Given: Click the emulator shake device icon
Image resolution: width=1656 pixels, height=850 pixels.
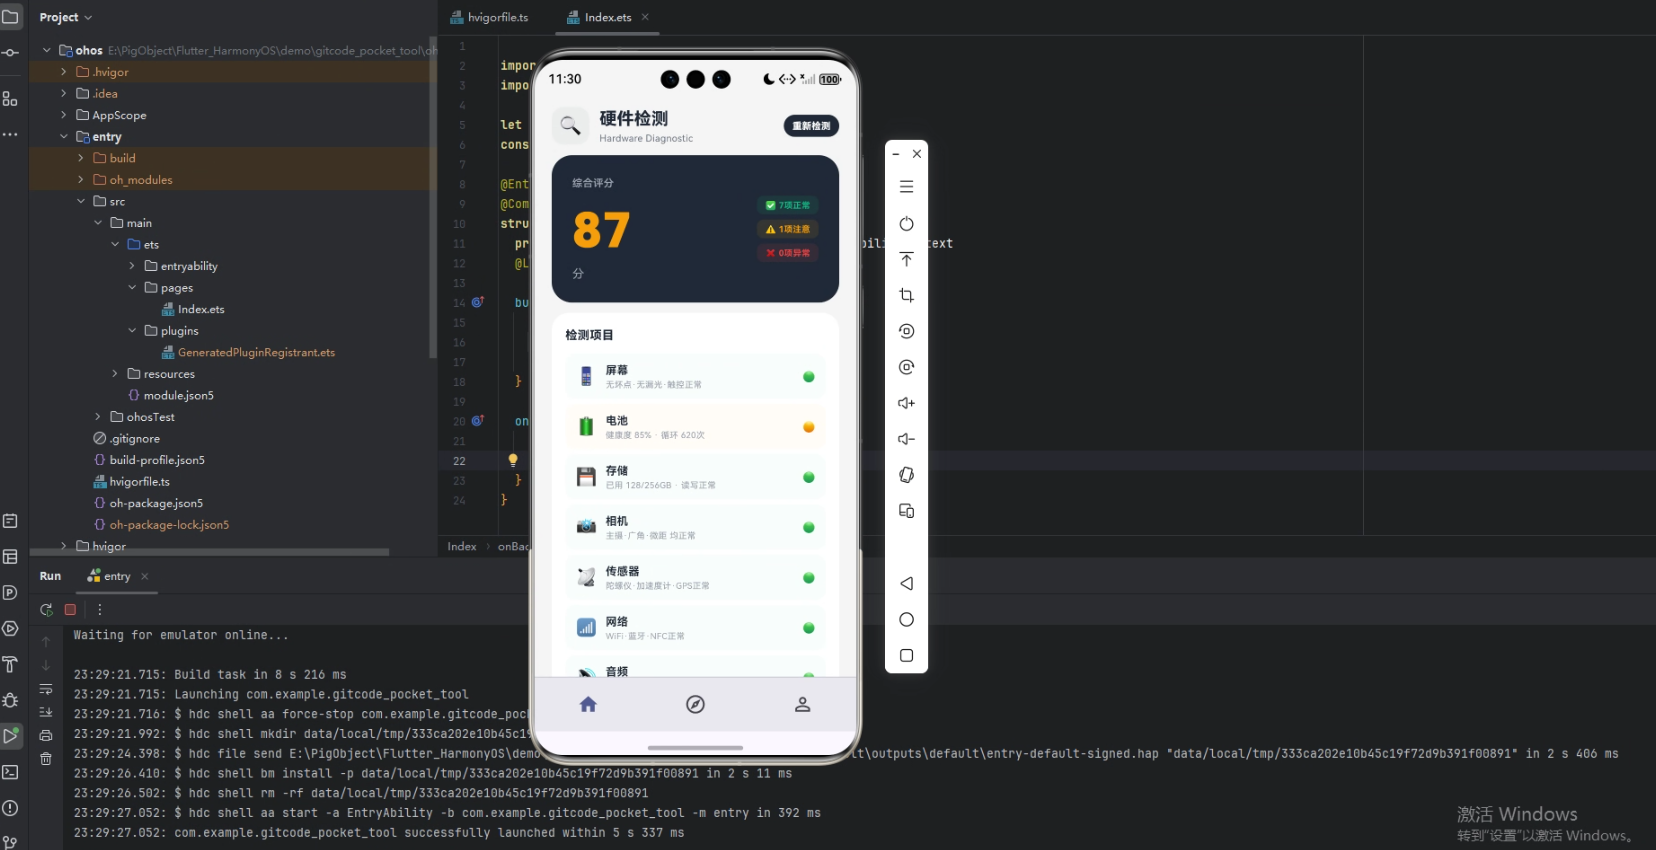Looking at the screenshot, I should 906,475.
